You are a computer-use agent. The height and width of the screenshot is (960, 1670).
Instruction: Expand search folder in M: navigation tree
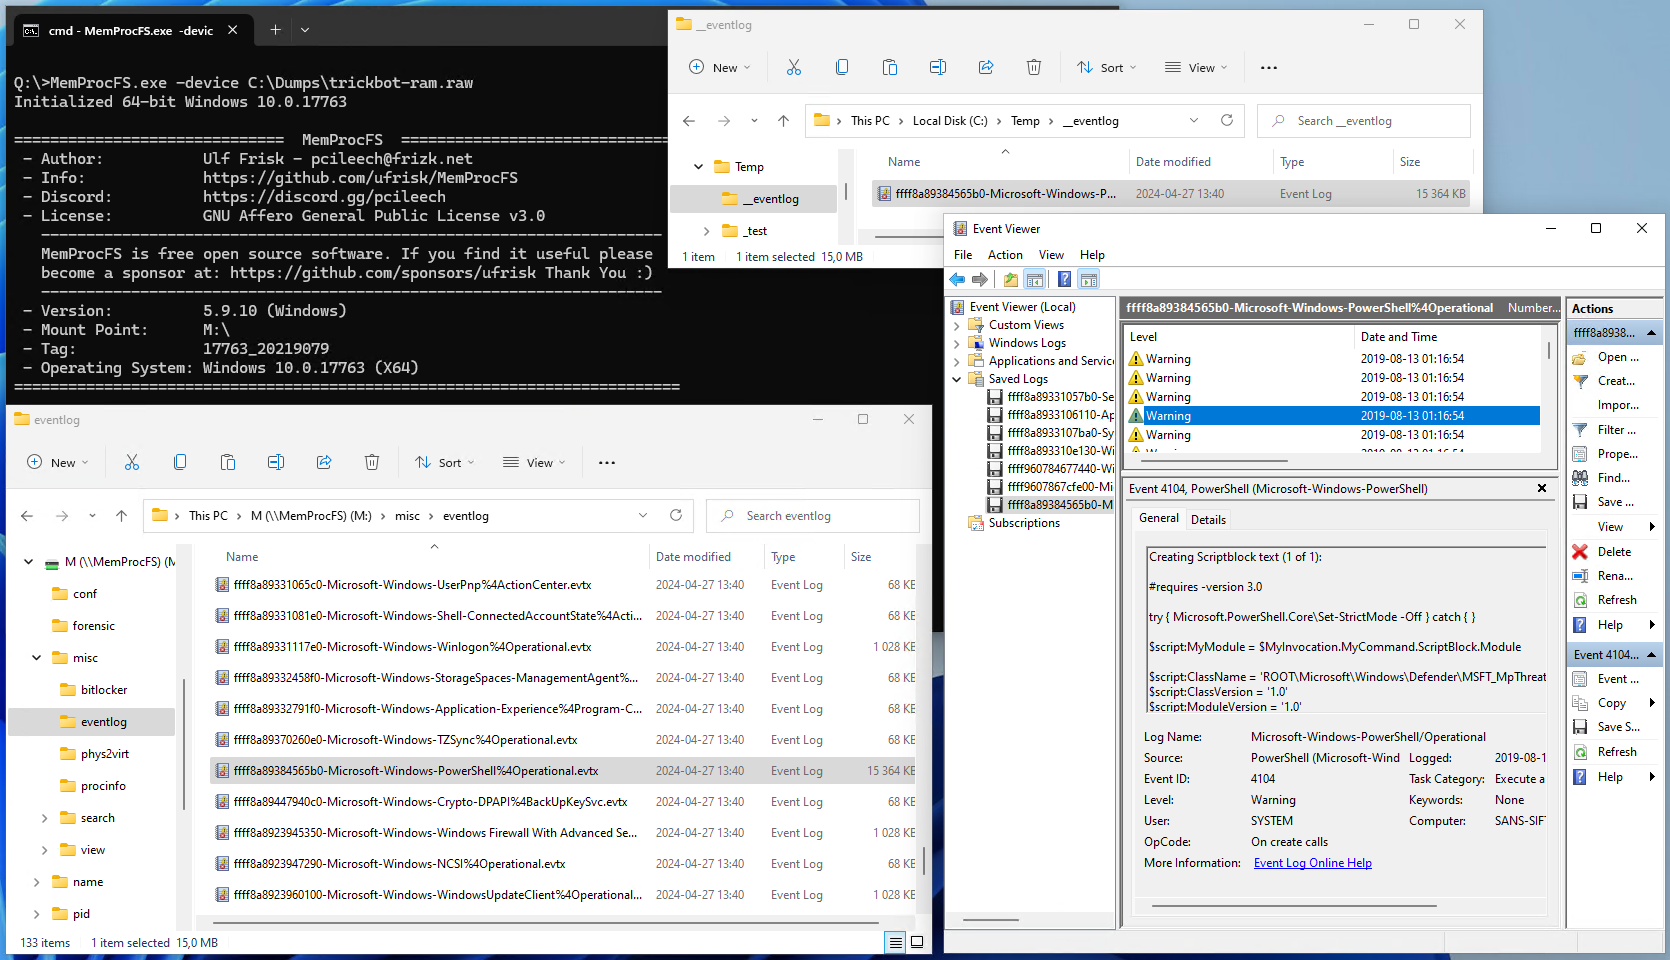(44, 818)
